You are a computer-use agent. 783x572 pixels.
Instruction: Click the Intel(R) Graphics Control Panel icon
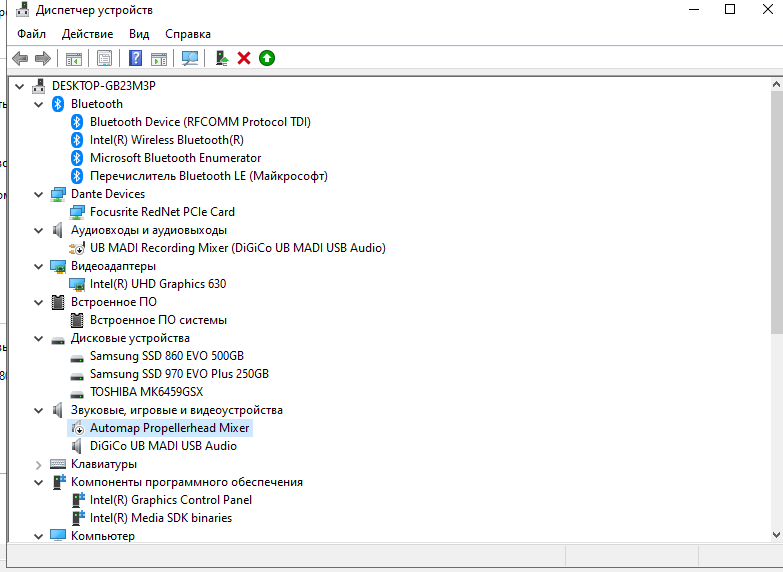[x=78, y=500]
